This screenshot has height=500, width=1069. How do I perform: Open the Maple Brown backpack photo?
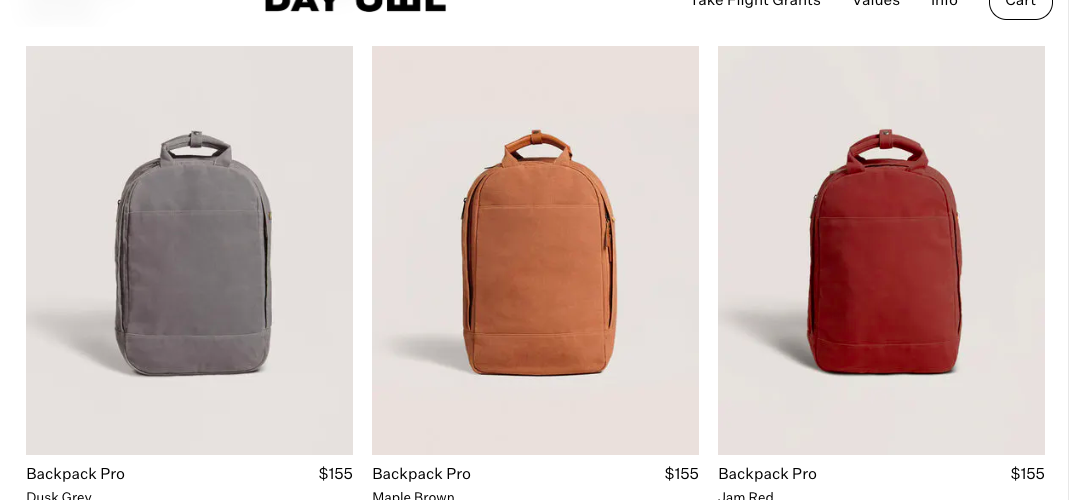coord(535,250)
